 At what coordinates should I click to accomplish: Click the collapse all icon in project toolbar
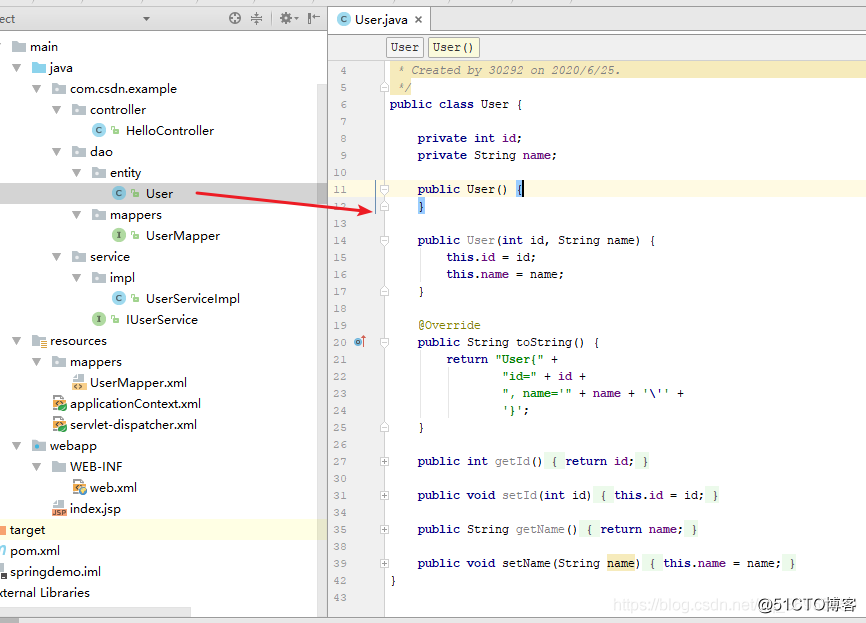pos(256,18)
